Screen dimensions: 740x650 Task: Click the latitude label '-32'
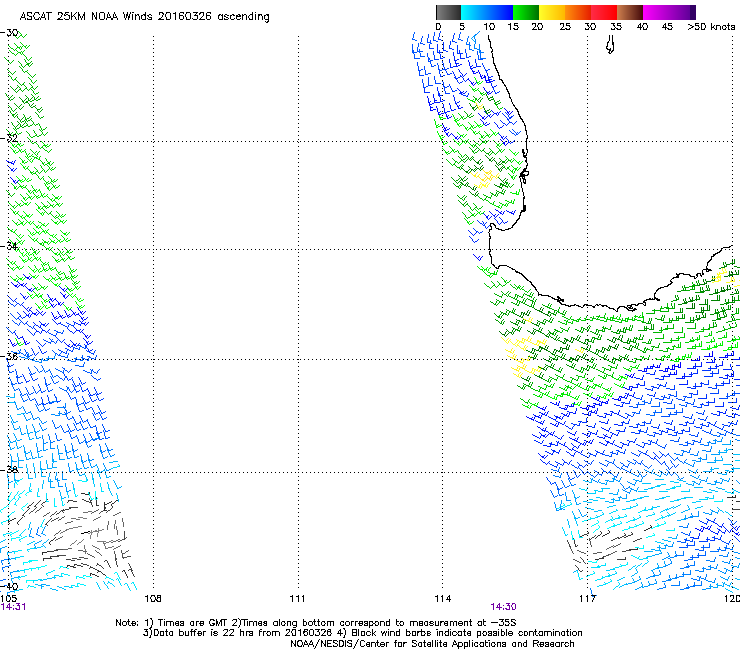click(9, 138)
